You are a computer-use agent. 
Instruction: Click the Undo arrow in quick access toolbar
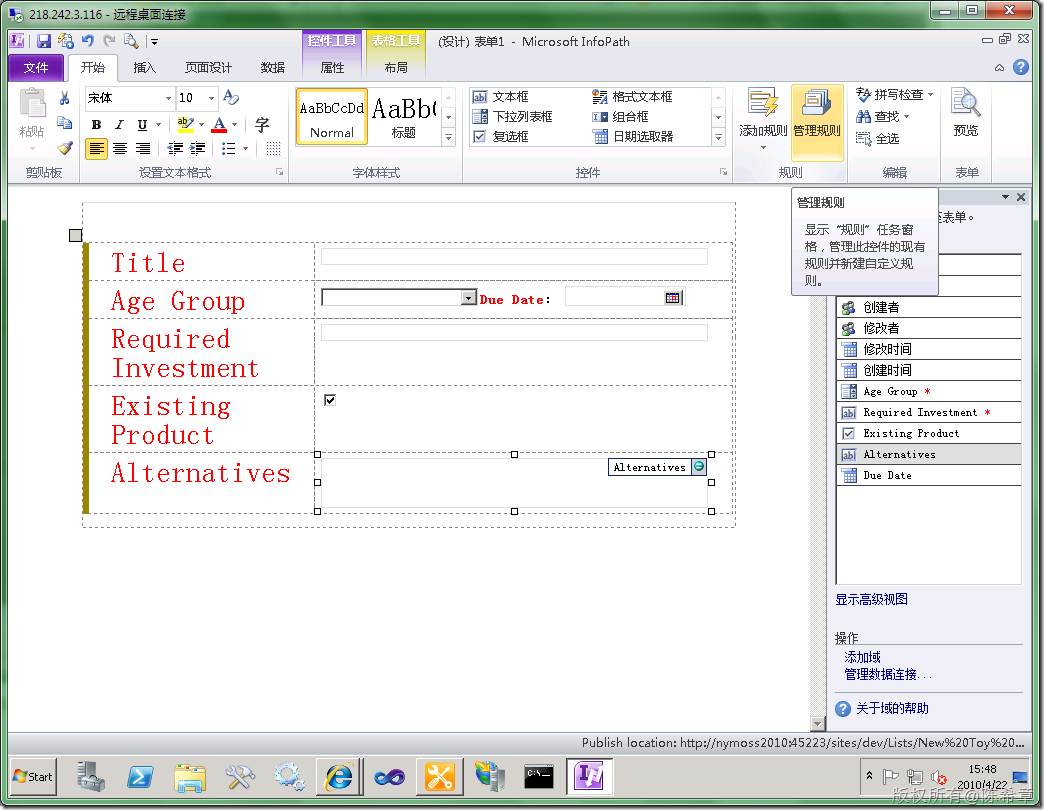[88, 41]
